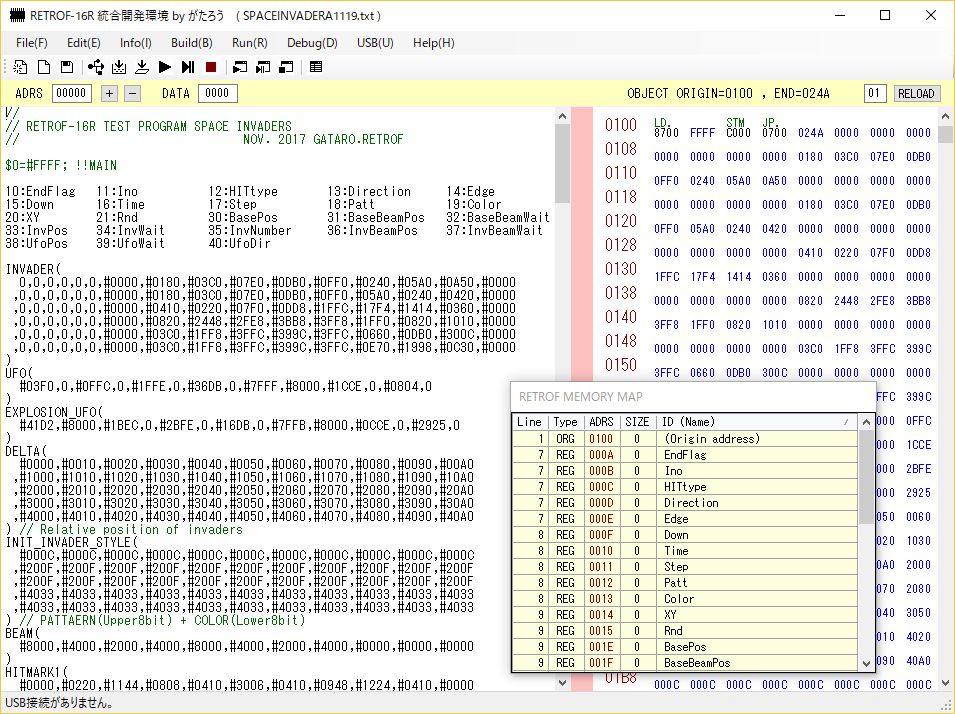Click the USB transfer icon in the toolbar
The image size is (955, 714).
coord(97,67)
